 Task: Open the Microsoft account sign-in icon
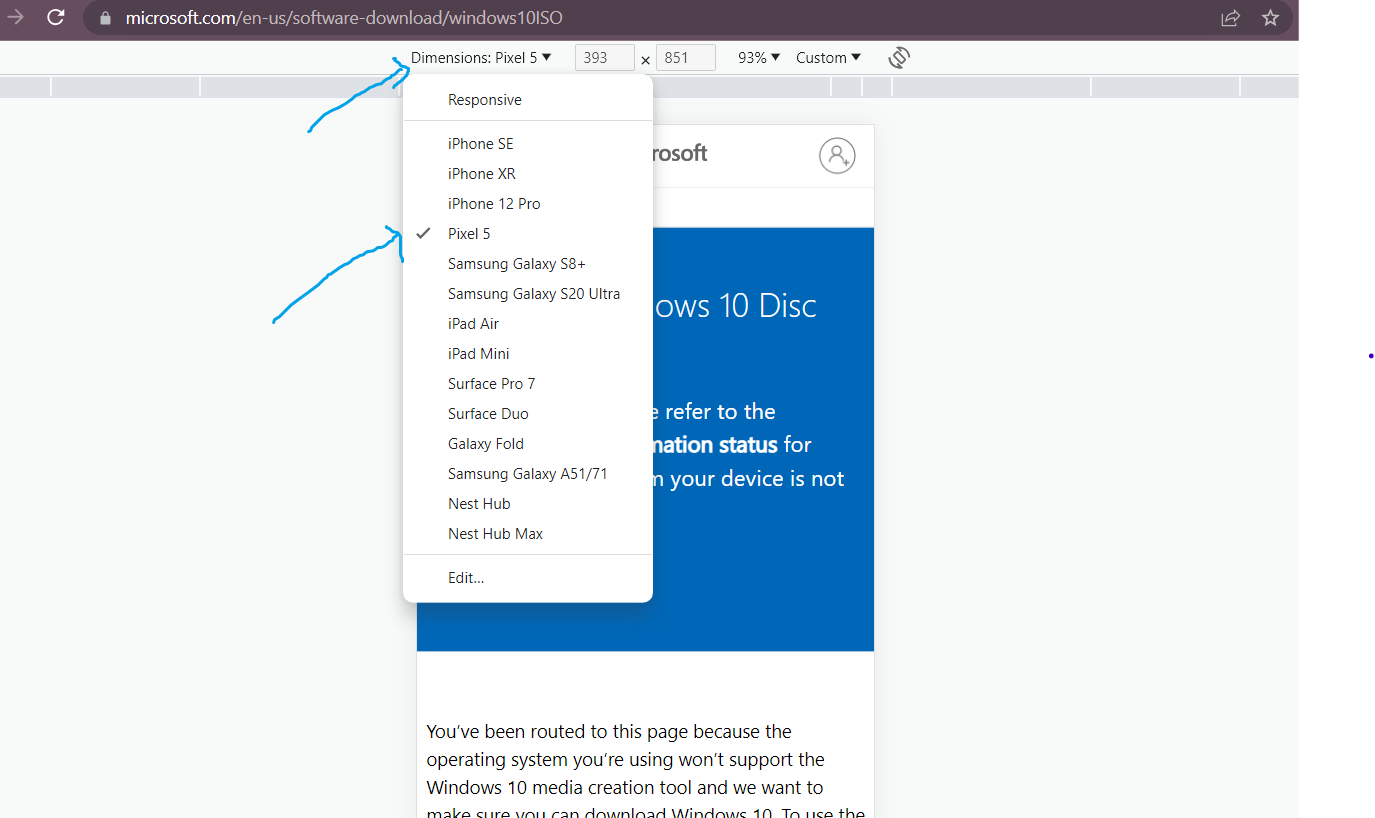click(x=837, y=156)
